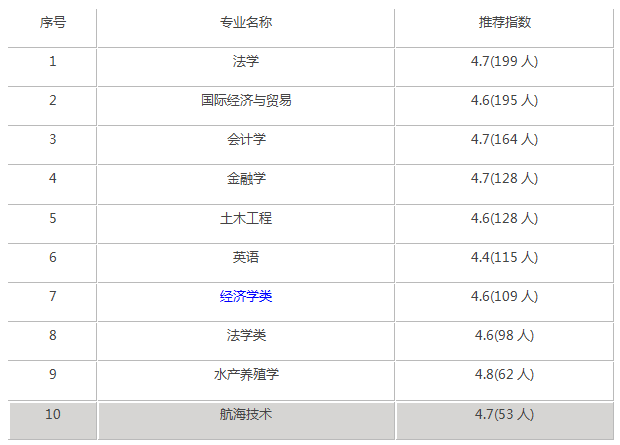Select the 法学 cell in row 1
The height and width of the screenshot is (445, 620).
[245, 61]
